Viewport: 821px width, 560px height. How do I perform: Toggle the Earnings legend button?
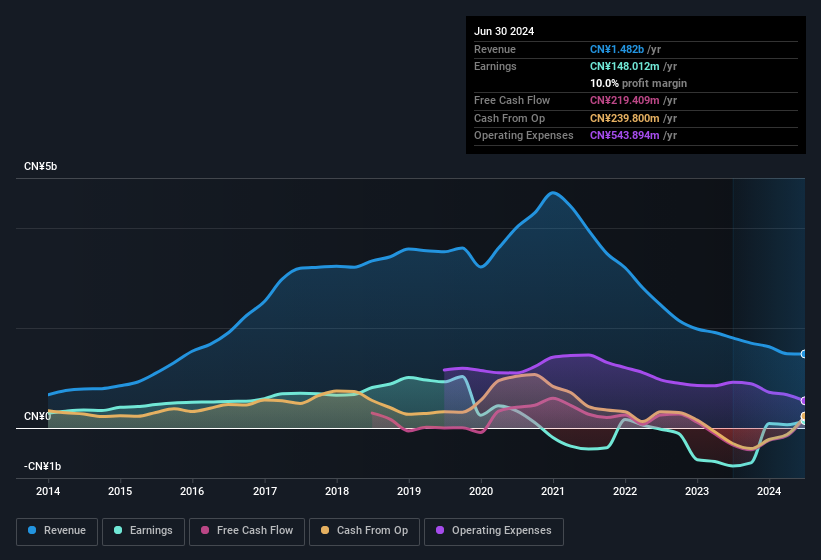(x=143, y=531)
